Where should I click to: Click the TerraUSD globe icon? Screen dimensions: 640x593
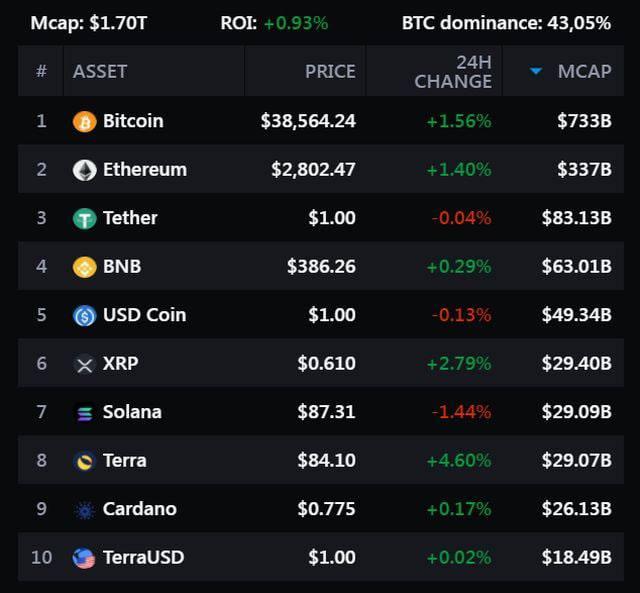tap(84, 558)
